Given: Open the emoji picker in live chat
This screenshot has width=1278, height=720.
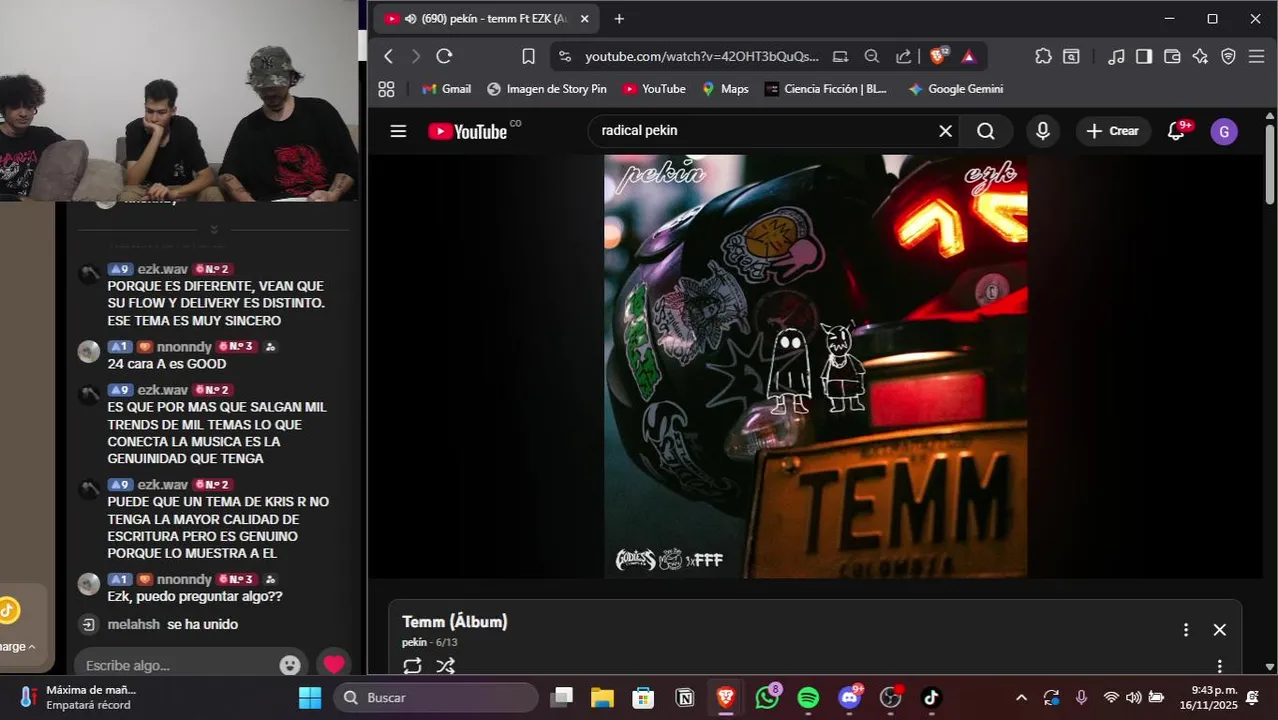Looking at the screenshot, I should point(290,665).
